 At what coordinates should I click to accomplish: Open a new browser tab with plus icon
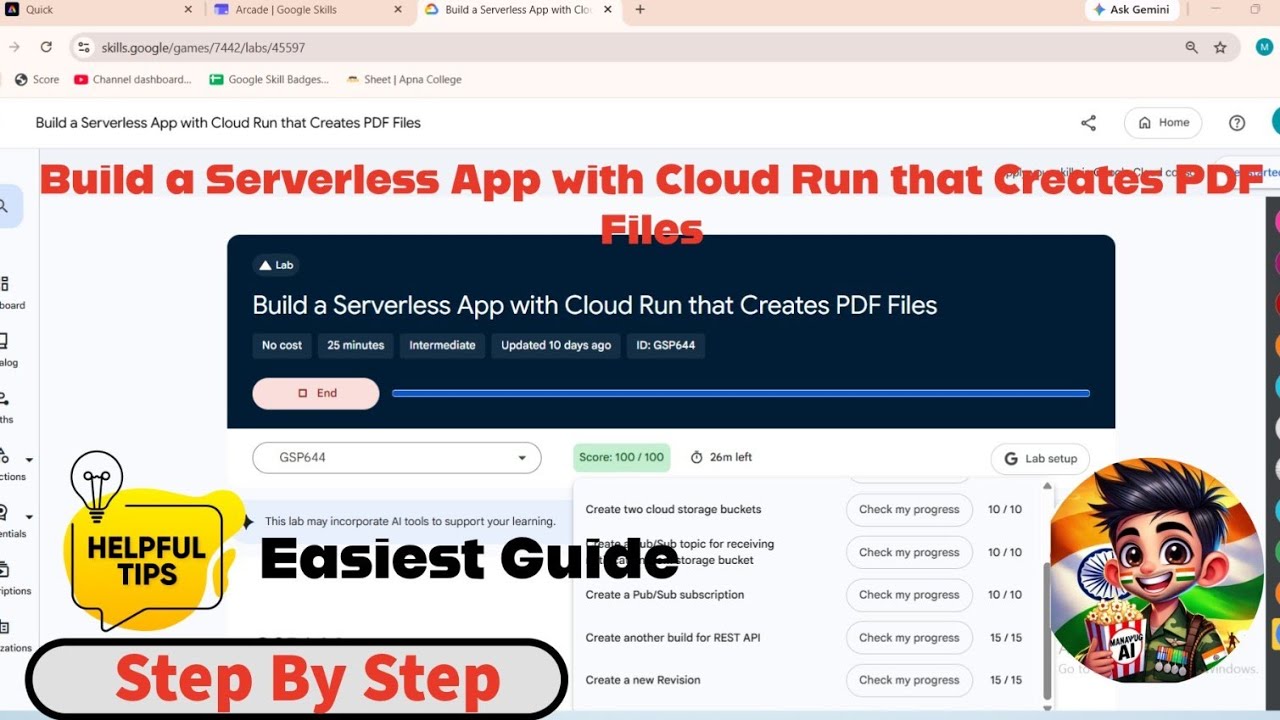(640, 10)
